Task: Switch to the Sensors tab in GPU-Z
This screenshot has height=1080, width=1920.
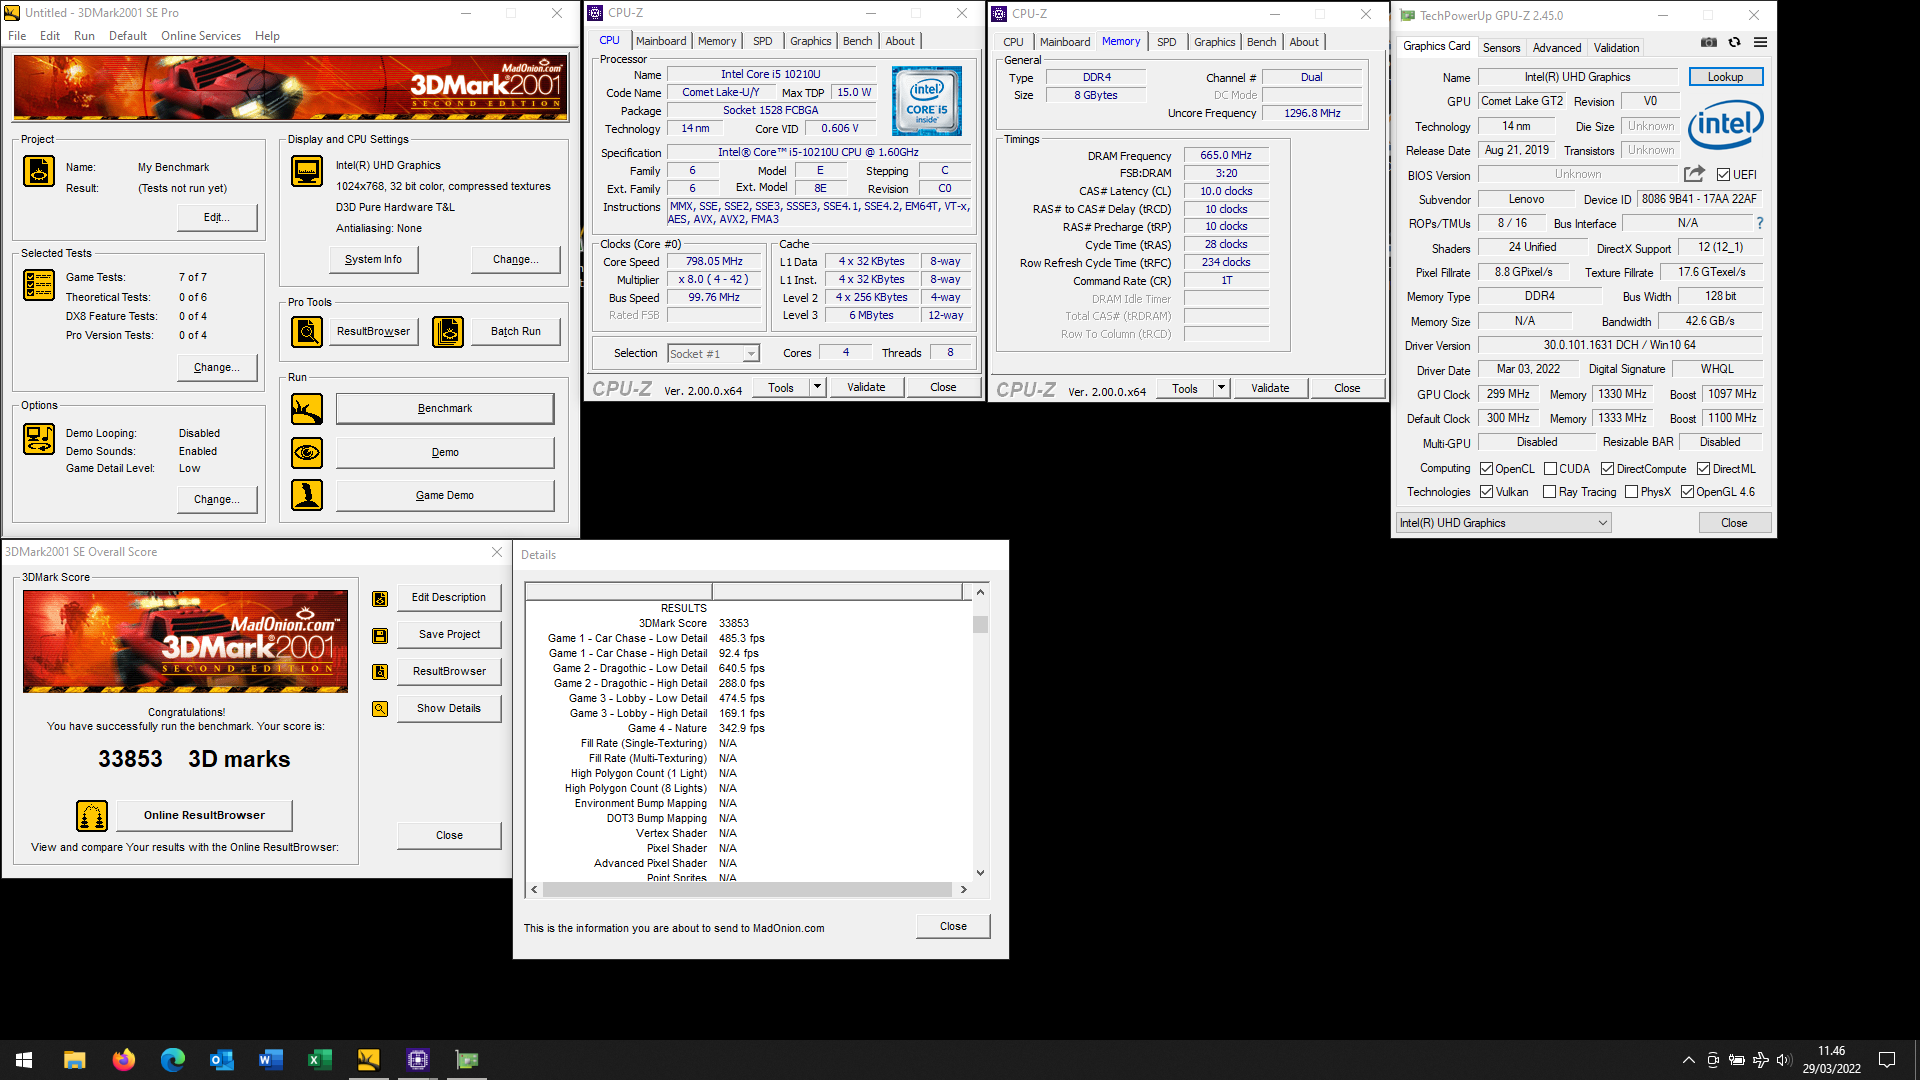Action: coord(1501,48)
